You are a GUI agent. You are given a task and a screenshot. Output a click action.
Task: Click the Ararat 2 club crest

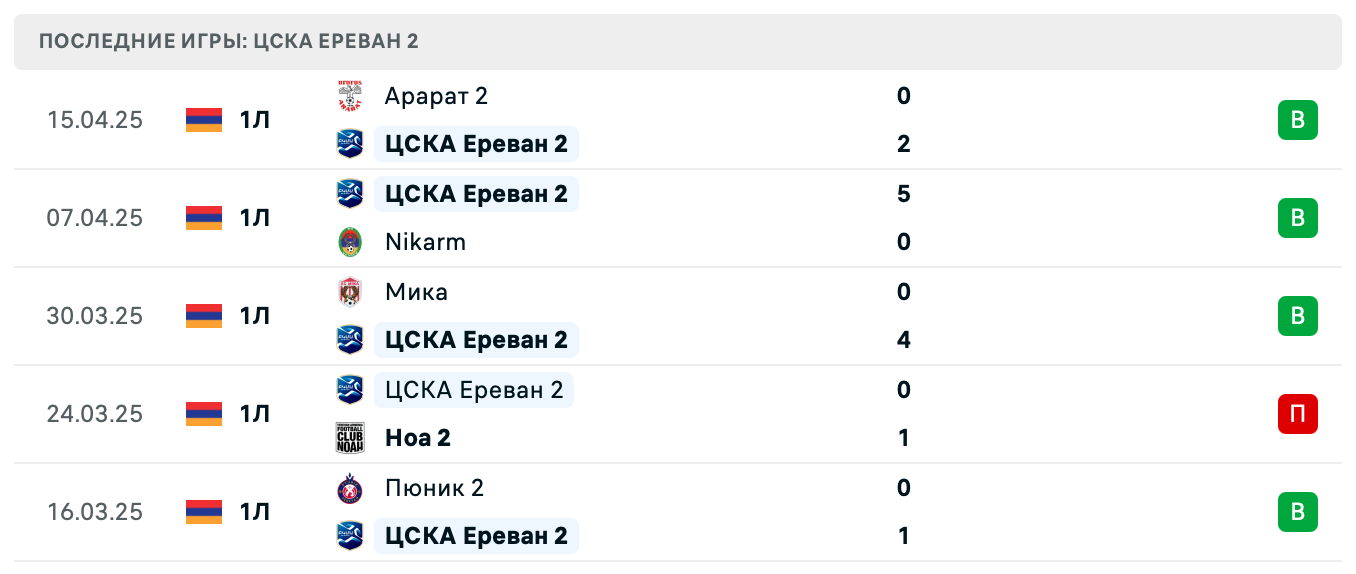tap(349, 96)
